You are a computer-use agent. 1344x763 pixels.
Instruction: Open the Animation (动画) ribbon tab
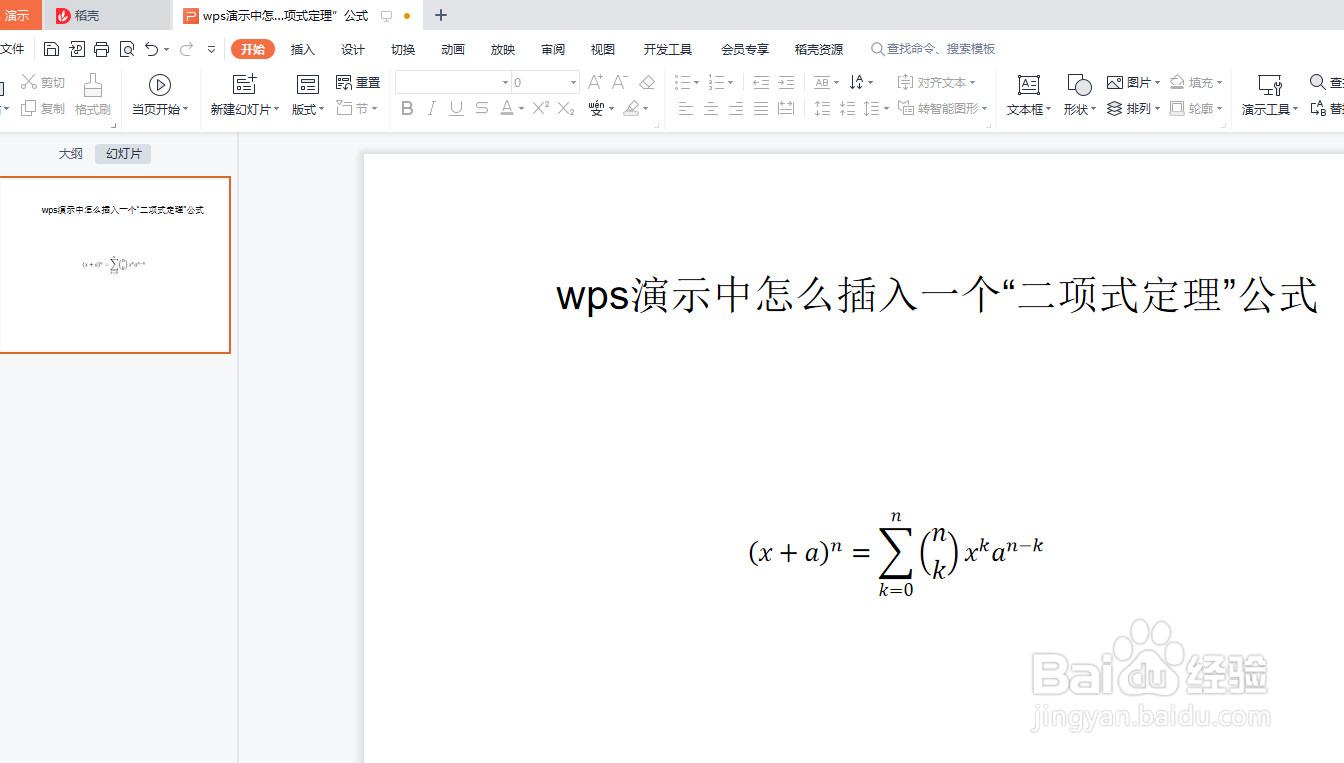tap(453, 49)
